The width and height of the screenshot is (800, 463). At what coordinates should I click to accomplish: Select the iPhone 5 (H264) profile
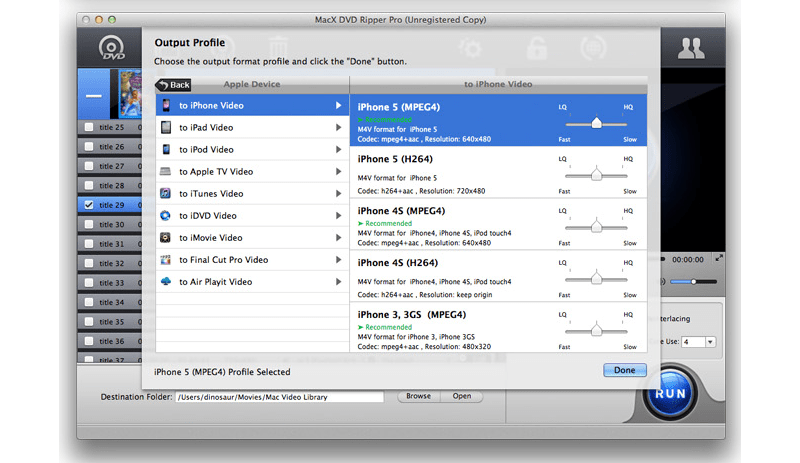click(x=498, y=173)
